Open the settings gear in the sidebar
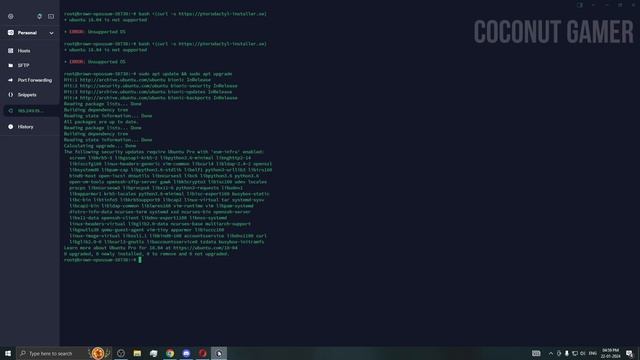Viewport: 640px width, 360px height. click(11, 16)
